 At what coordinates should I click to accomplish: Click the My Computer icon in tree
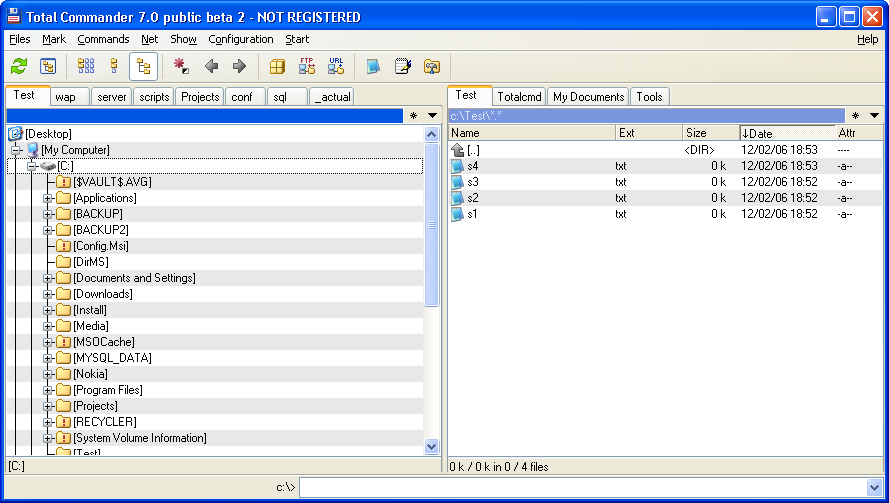[x=33, y=150]
